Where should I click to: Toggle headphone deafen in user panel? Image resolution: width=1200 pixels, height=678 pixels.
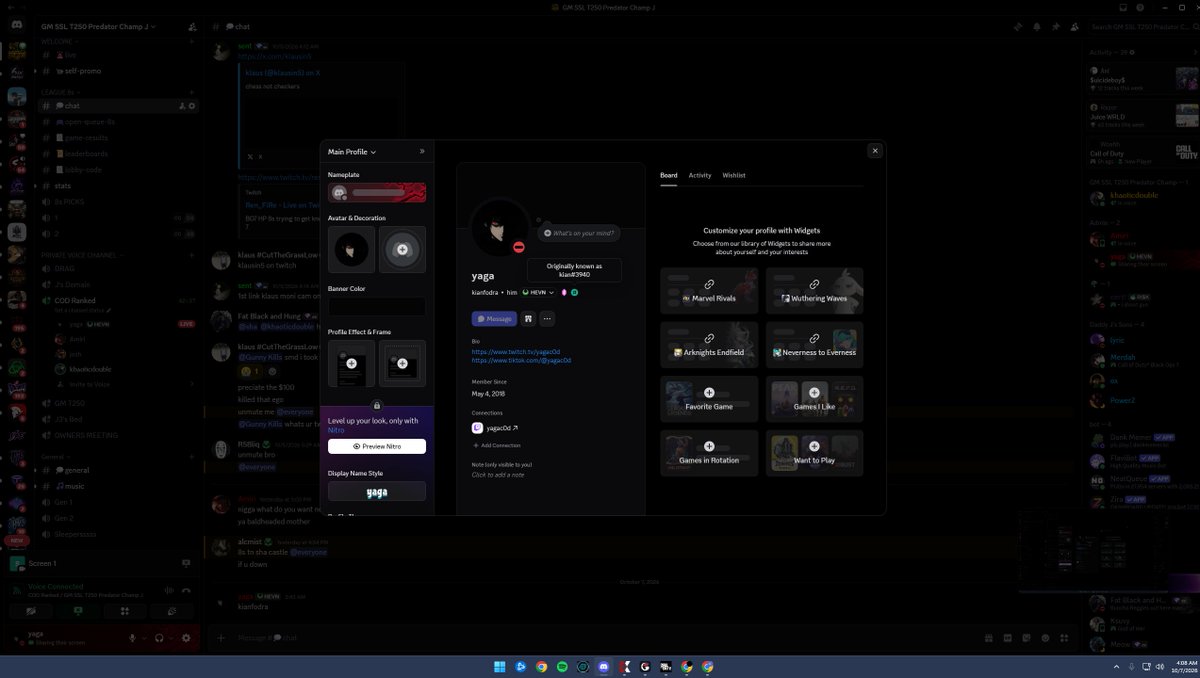159,638
